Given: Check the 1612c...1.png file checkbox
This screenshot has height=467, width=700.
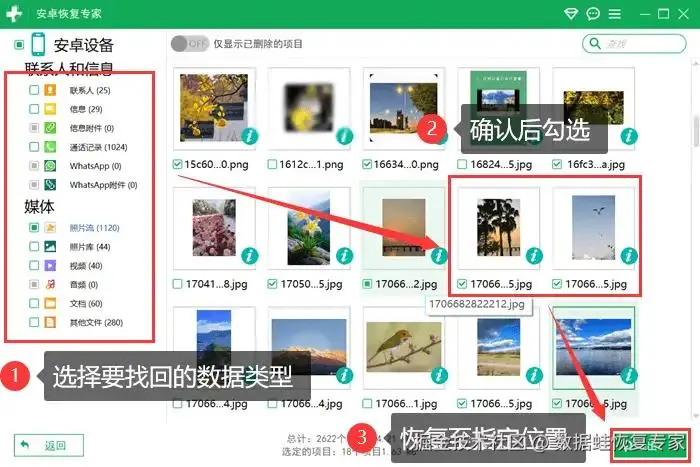Looking at the screenshot, I should coord(272,164).
